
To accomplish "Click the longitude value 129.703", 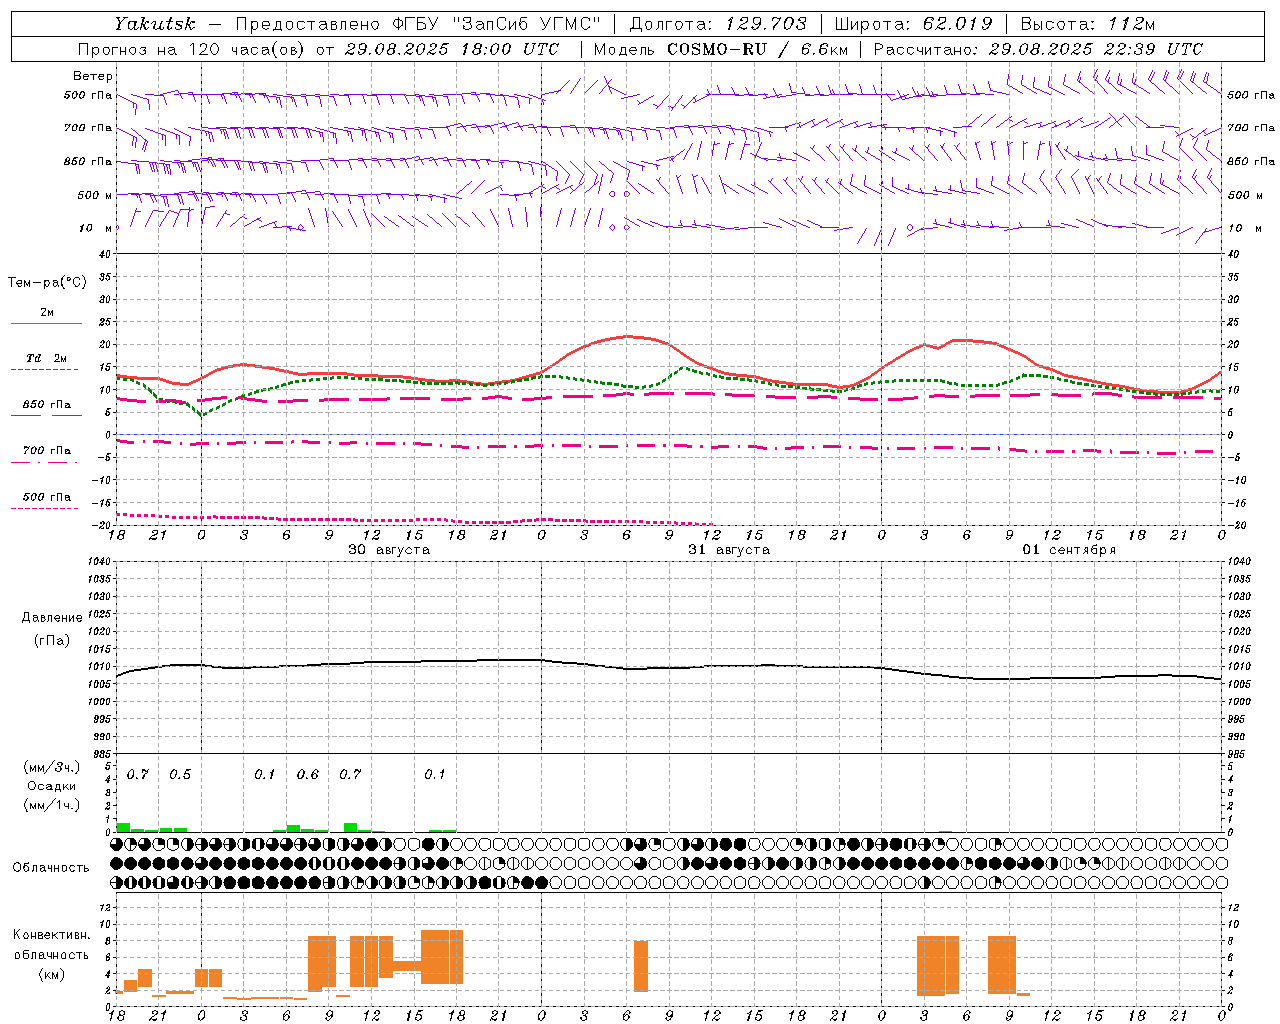I will (x=765, y=23).
